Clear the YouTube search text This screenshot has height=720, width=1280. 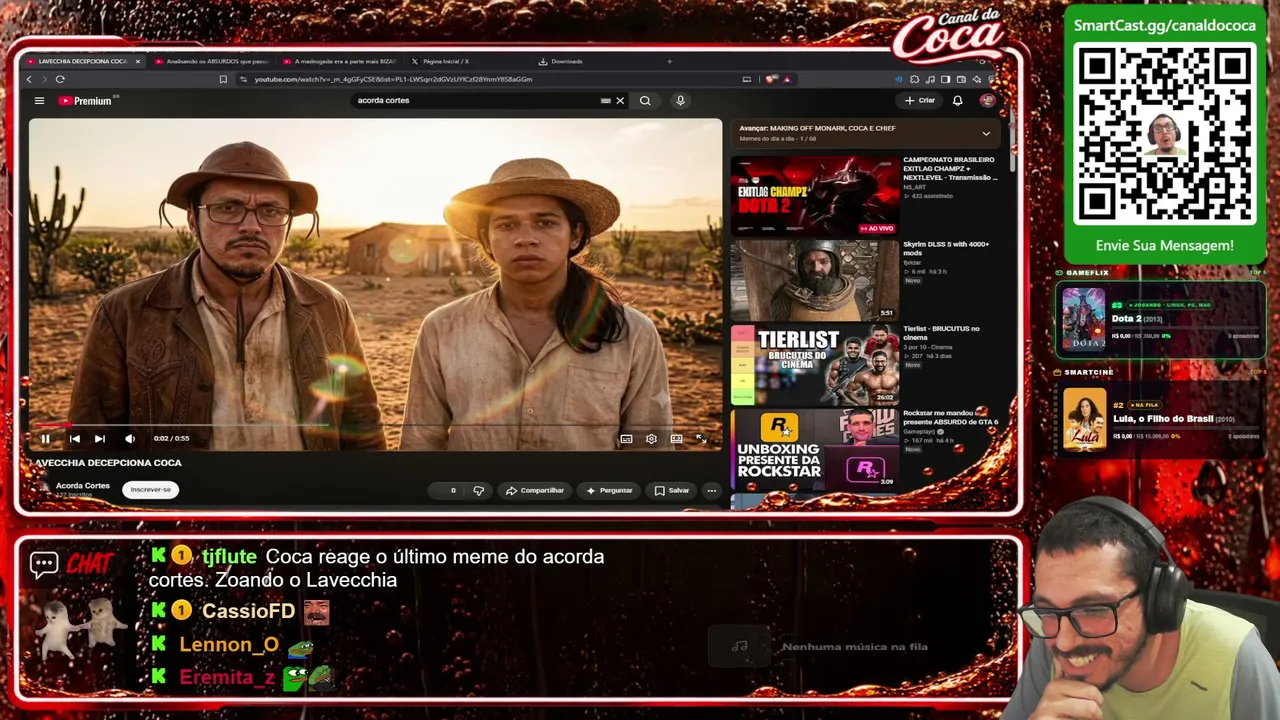620,100
